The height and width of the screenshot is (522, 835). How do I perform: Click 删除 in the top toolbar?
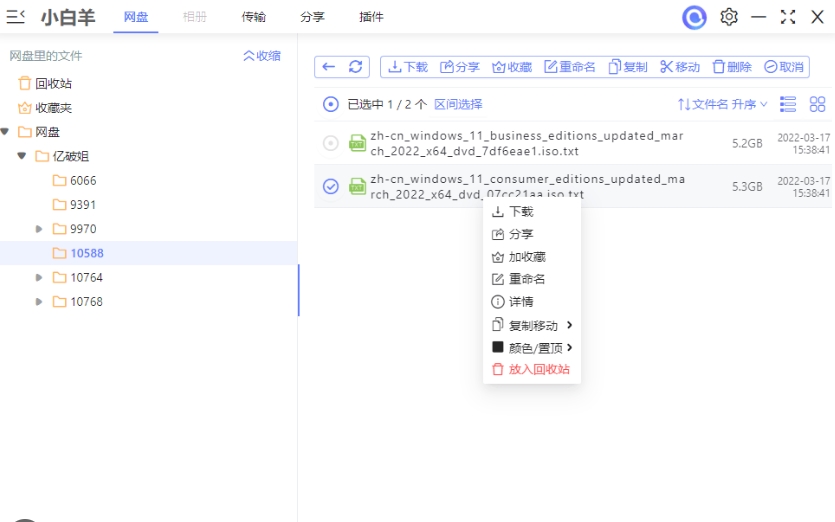click(732, 67)
